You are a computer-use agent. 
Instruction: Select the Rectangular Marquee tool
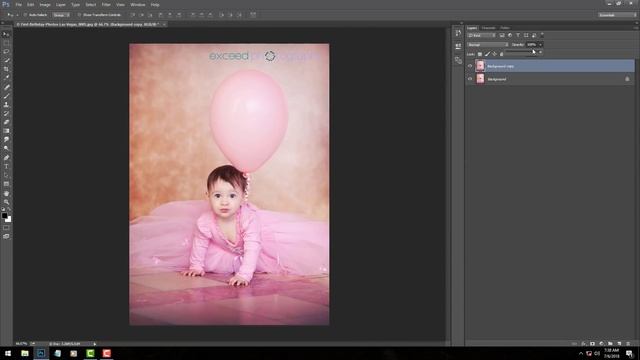pos(6,43)
